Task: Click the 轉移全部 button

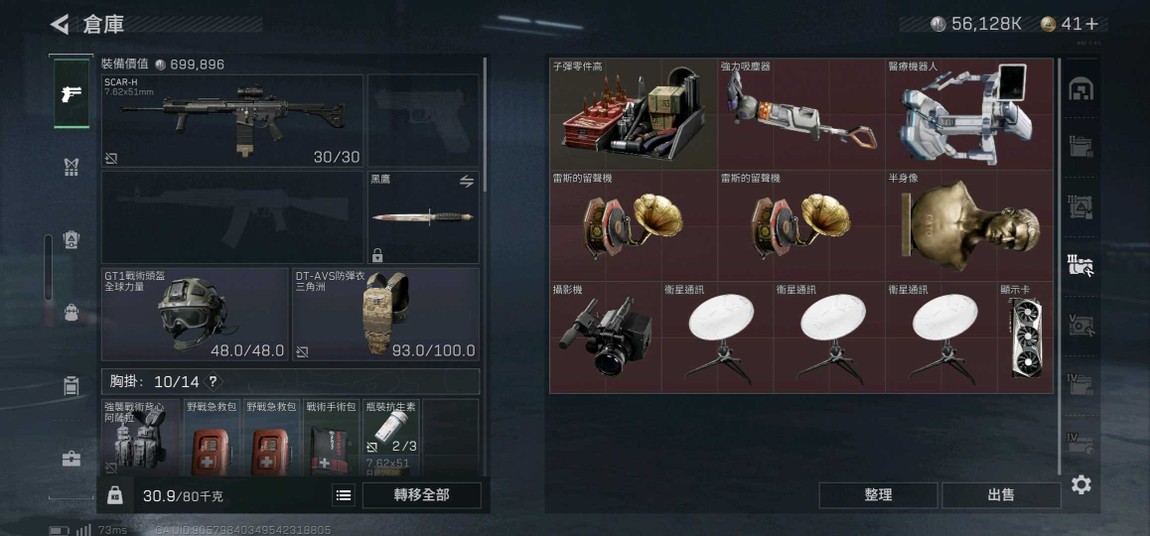Action: (422, 495)
